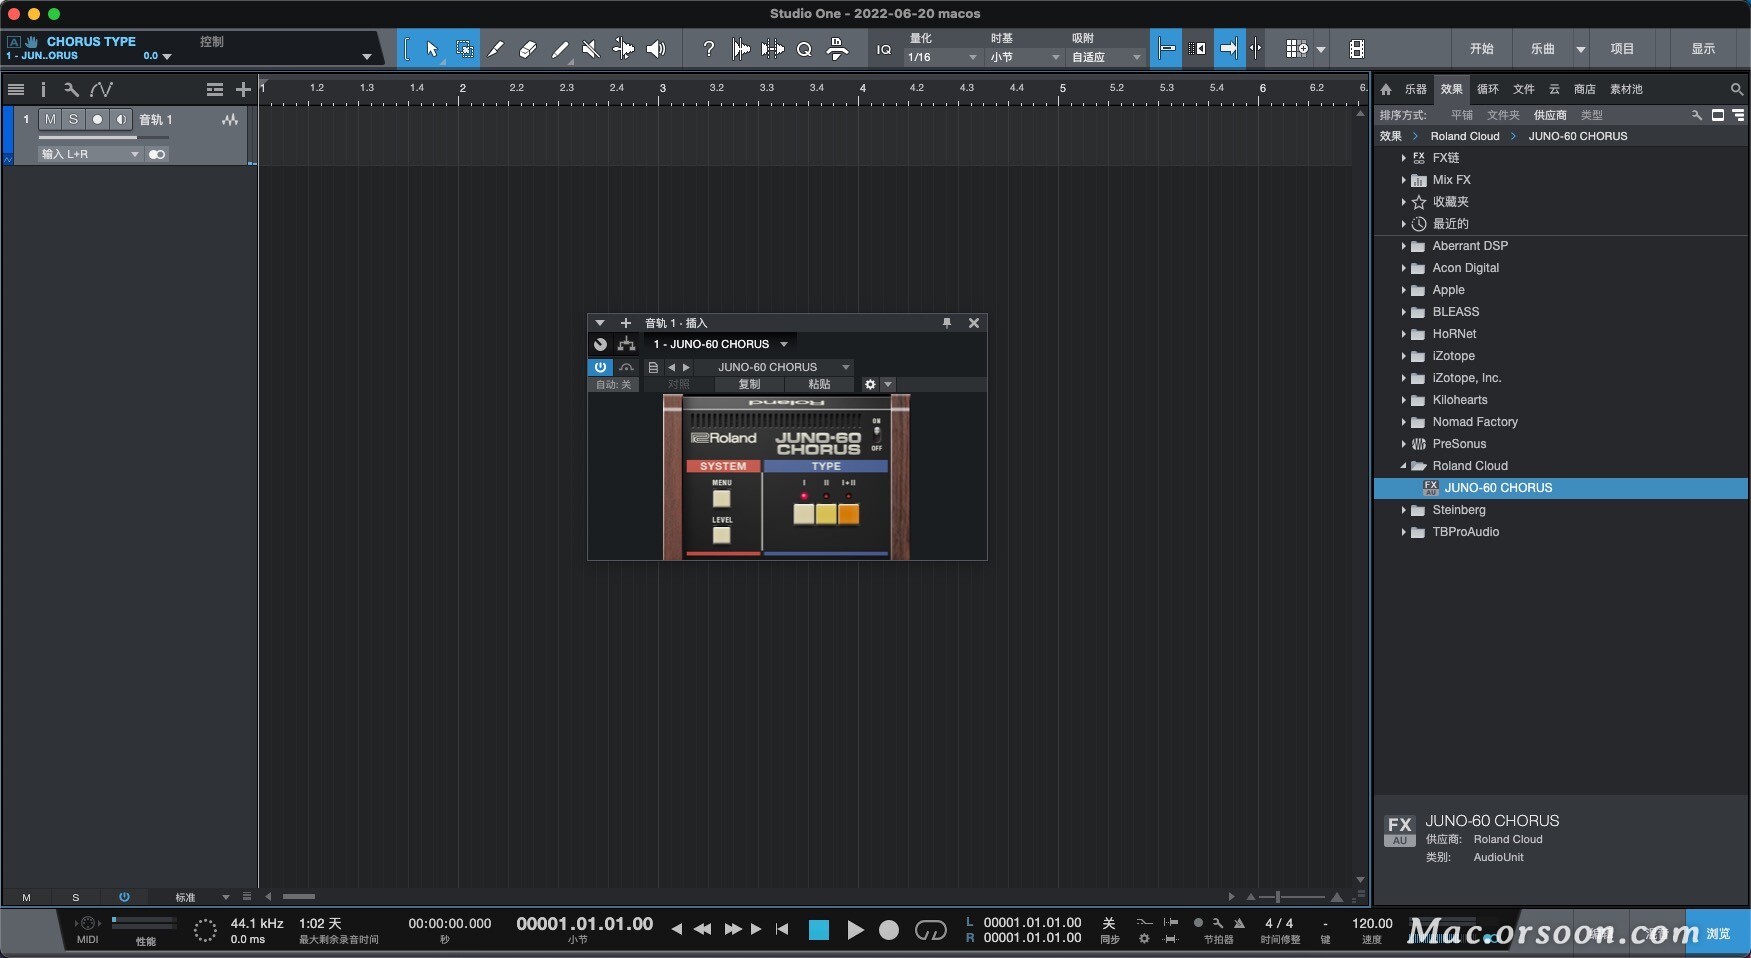The image size is (1751, 958).
Task: Flip the JUNO-60 ON/OFF switch
Action: [877, 434]
